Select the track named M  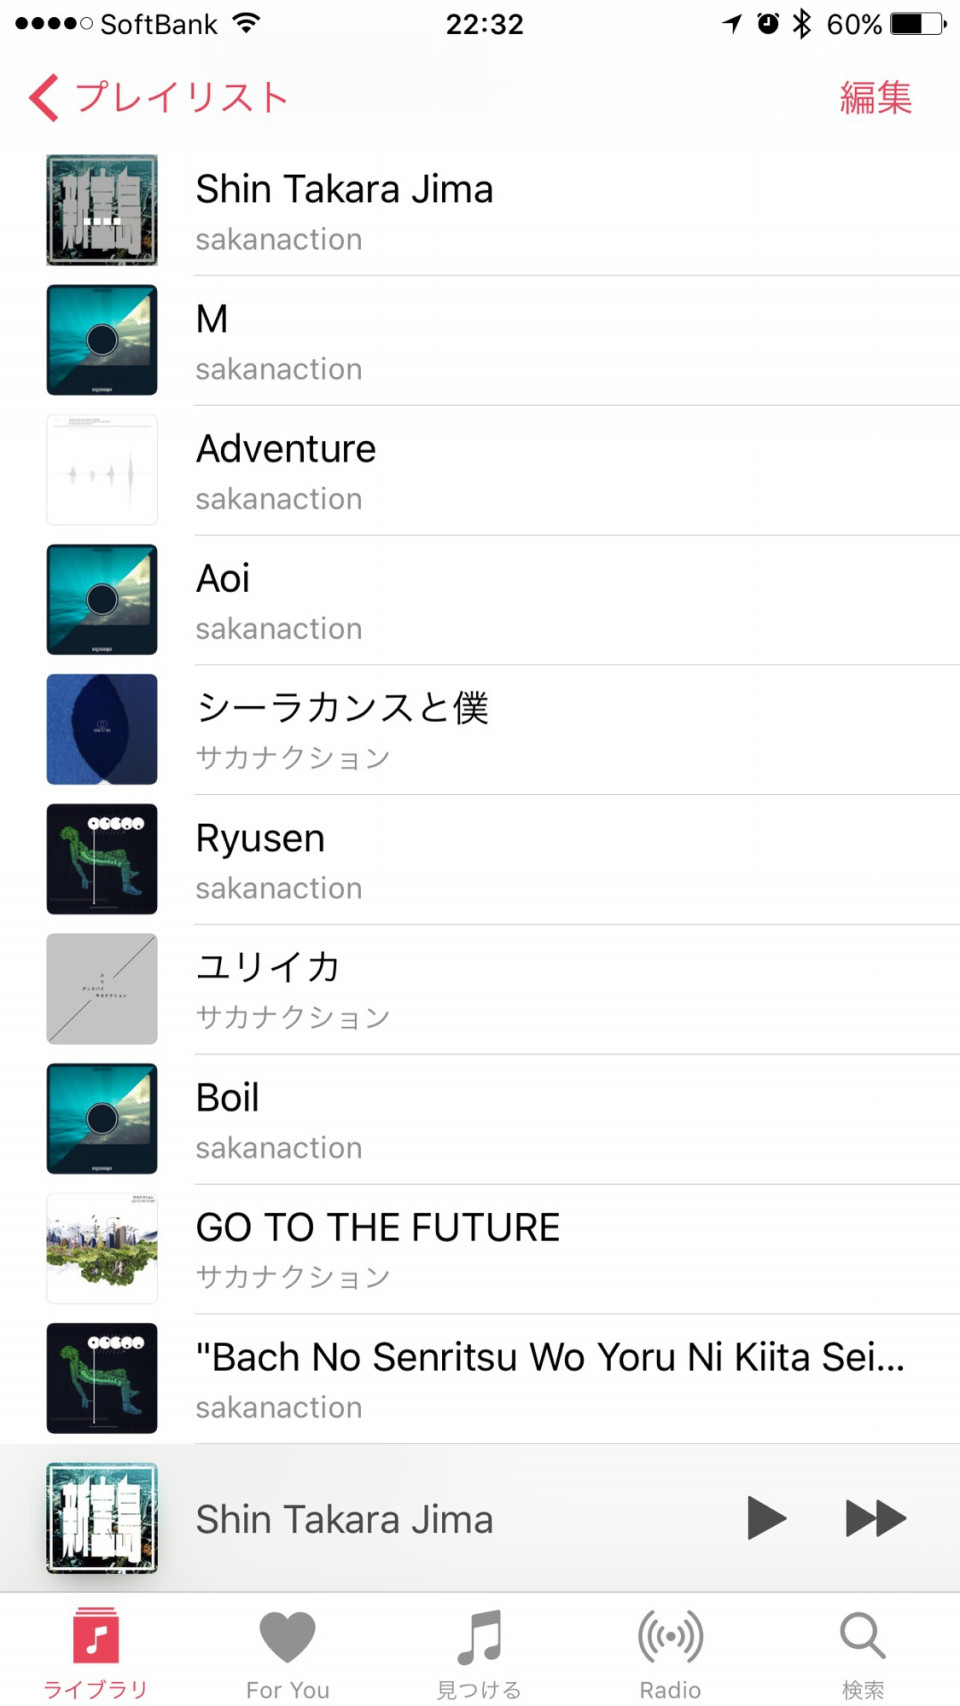click(x=480, y=341)
